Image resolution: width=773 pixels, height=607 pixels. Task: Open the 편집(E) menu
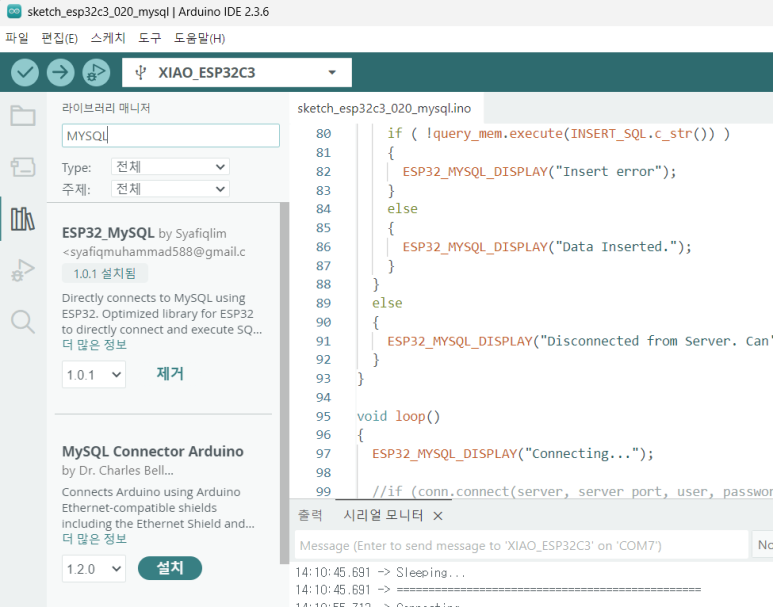click(60, 38)
